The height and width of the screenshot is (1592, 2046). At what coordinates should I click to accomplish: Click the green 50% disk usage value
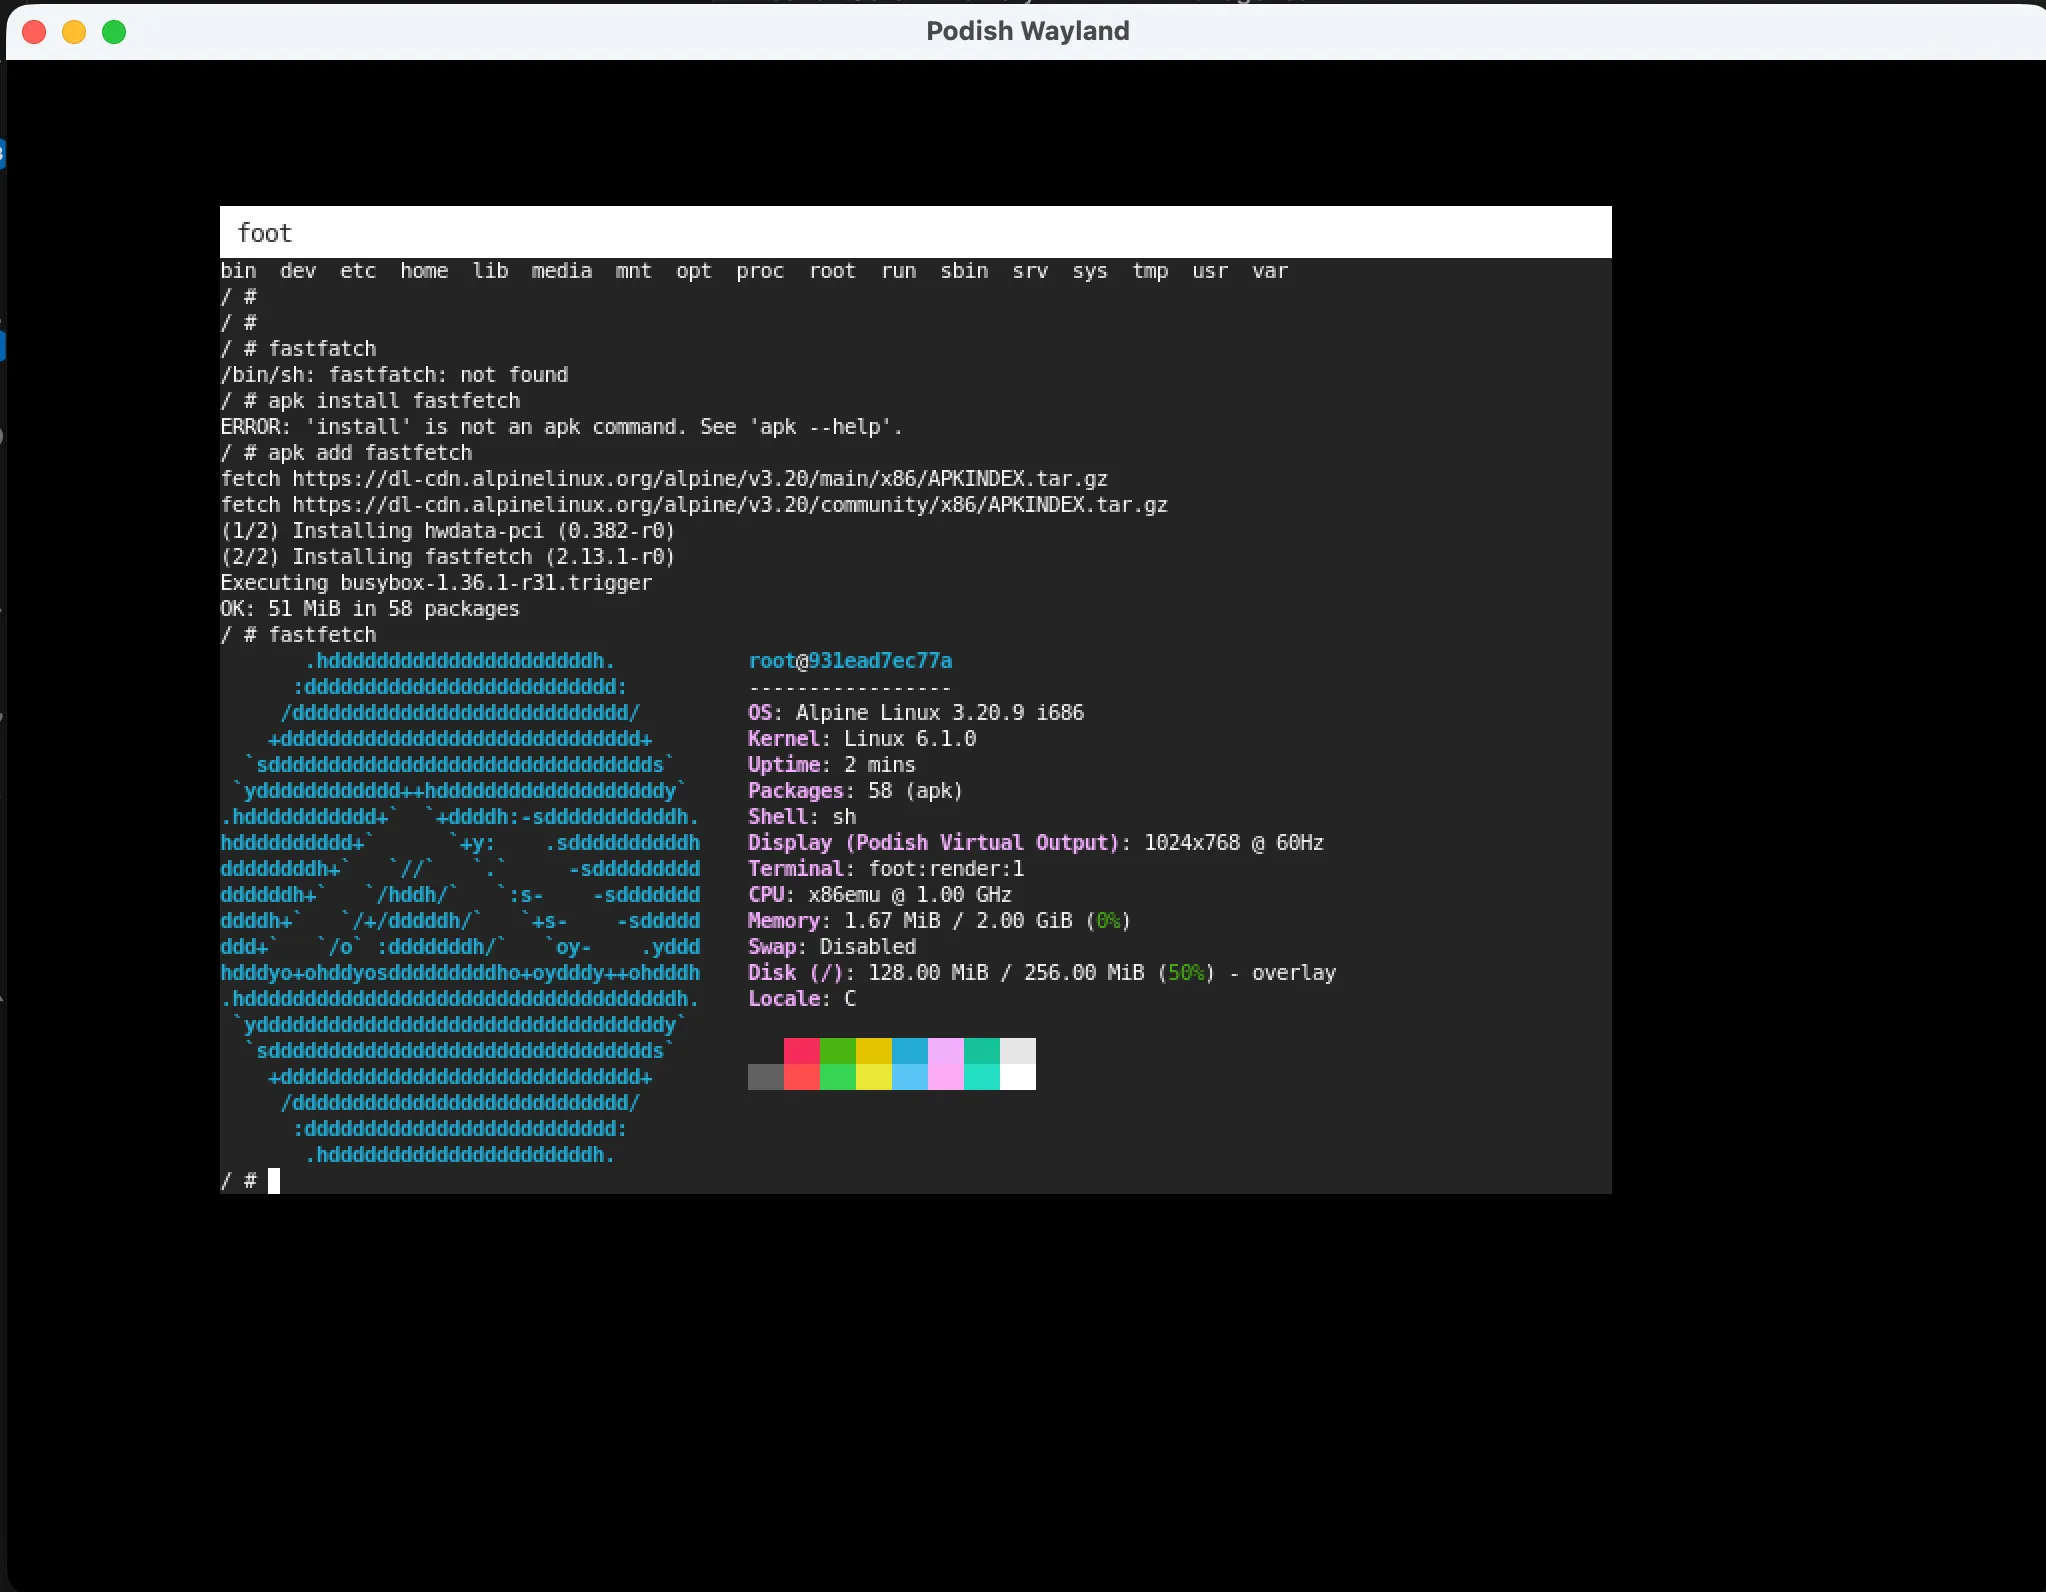point(1185,973)
